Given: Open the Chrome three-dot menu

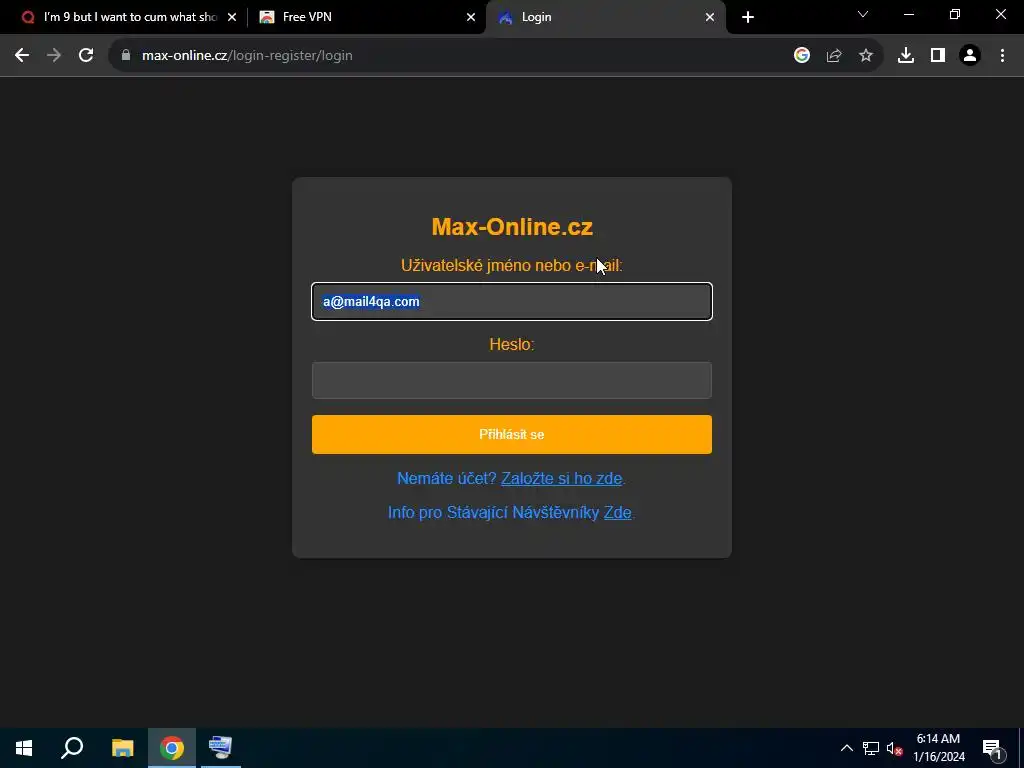Looking at the screenshot, I should pos(1002,56).
